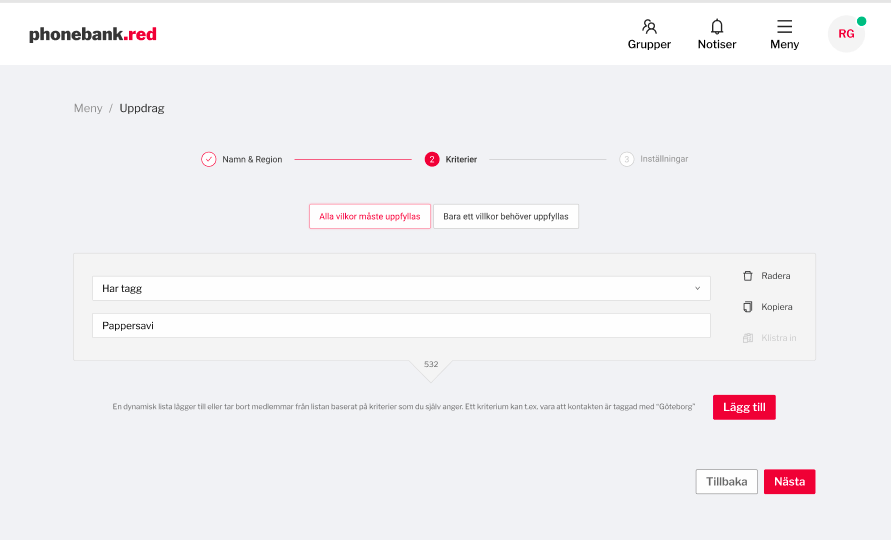
Task: Click the Klistra in paste icon
Action: (747, 338)
